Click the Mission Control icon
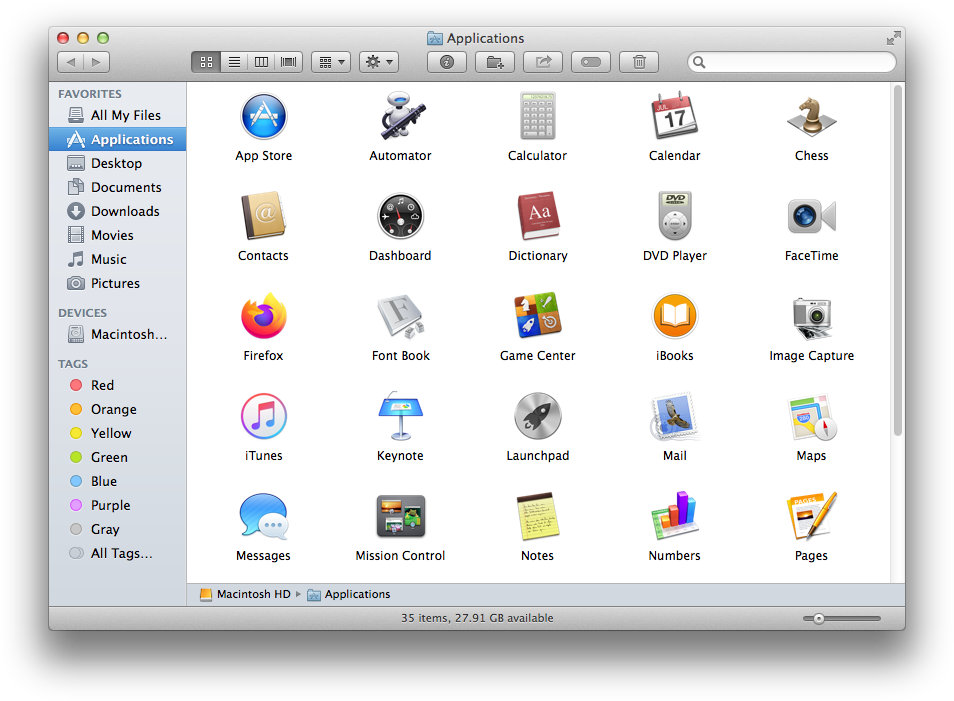This screenshot has height=701, width=954. click(x=400, y=518)
